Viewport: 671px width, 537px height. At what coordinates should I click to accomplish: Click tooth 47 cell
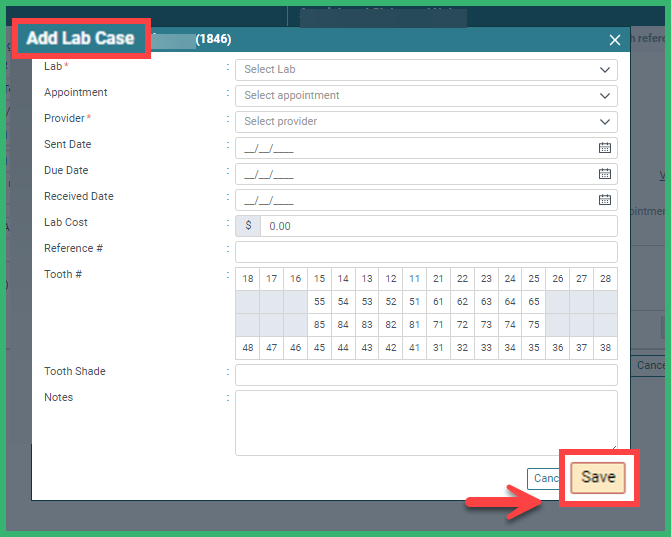(x=271, y=348)
